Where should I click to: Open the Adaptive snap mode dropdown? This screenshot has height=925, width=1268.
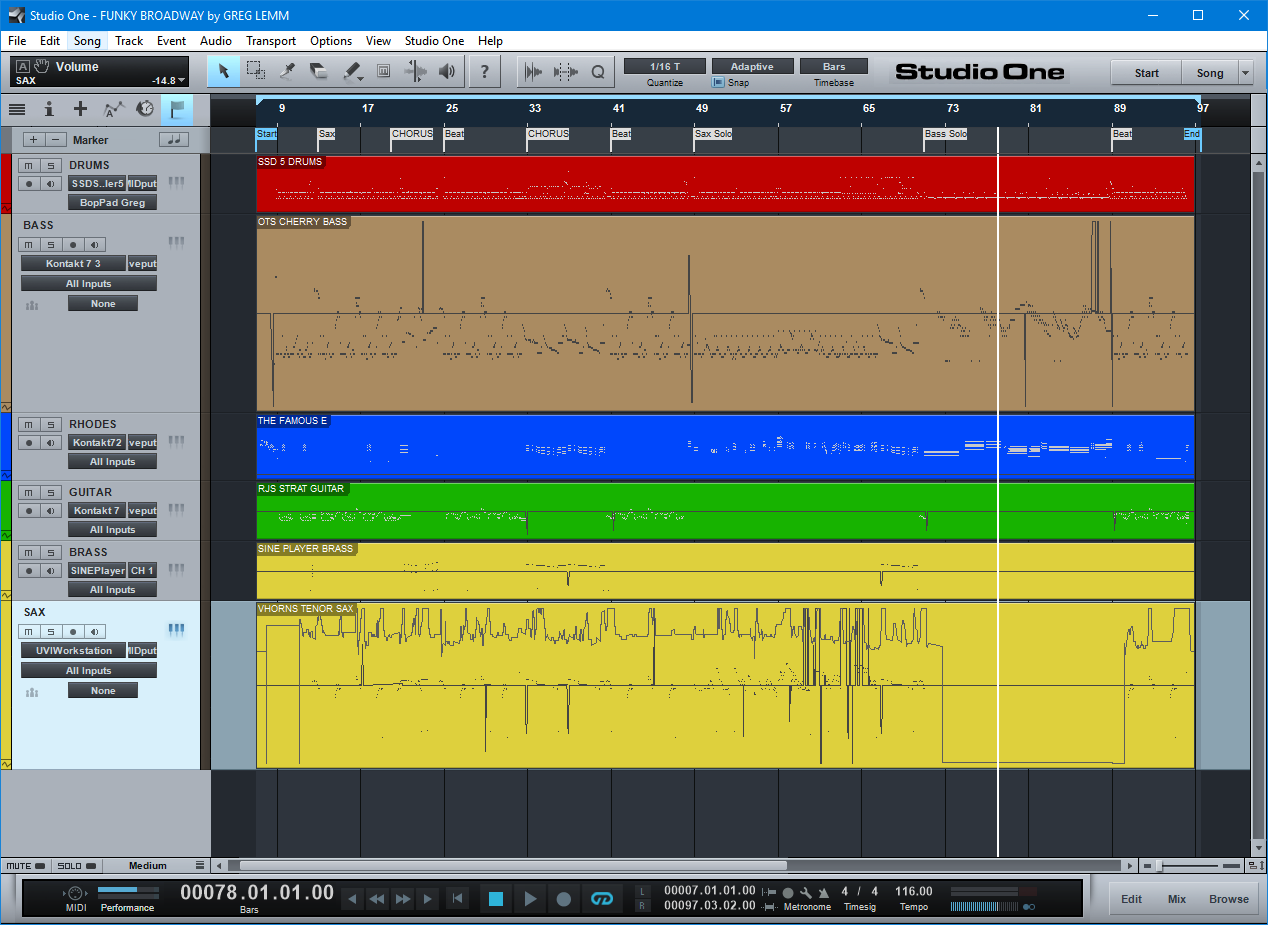(x=751, y=66)
